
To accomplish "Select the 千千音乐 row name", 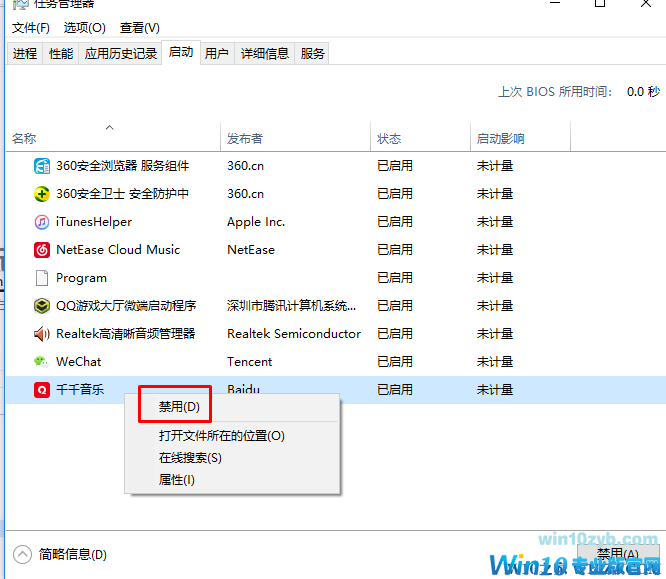I will (x=80, y=390).
